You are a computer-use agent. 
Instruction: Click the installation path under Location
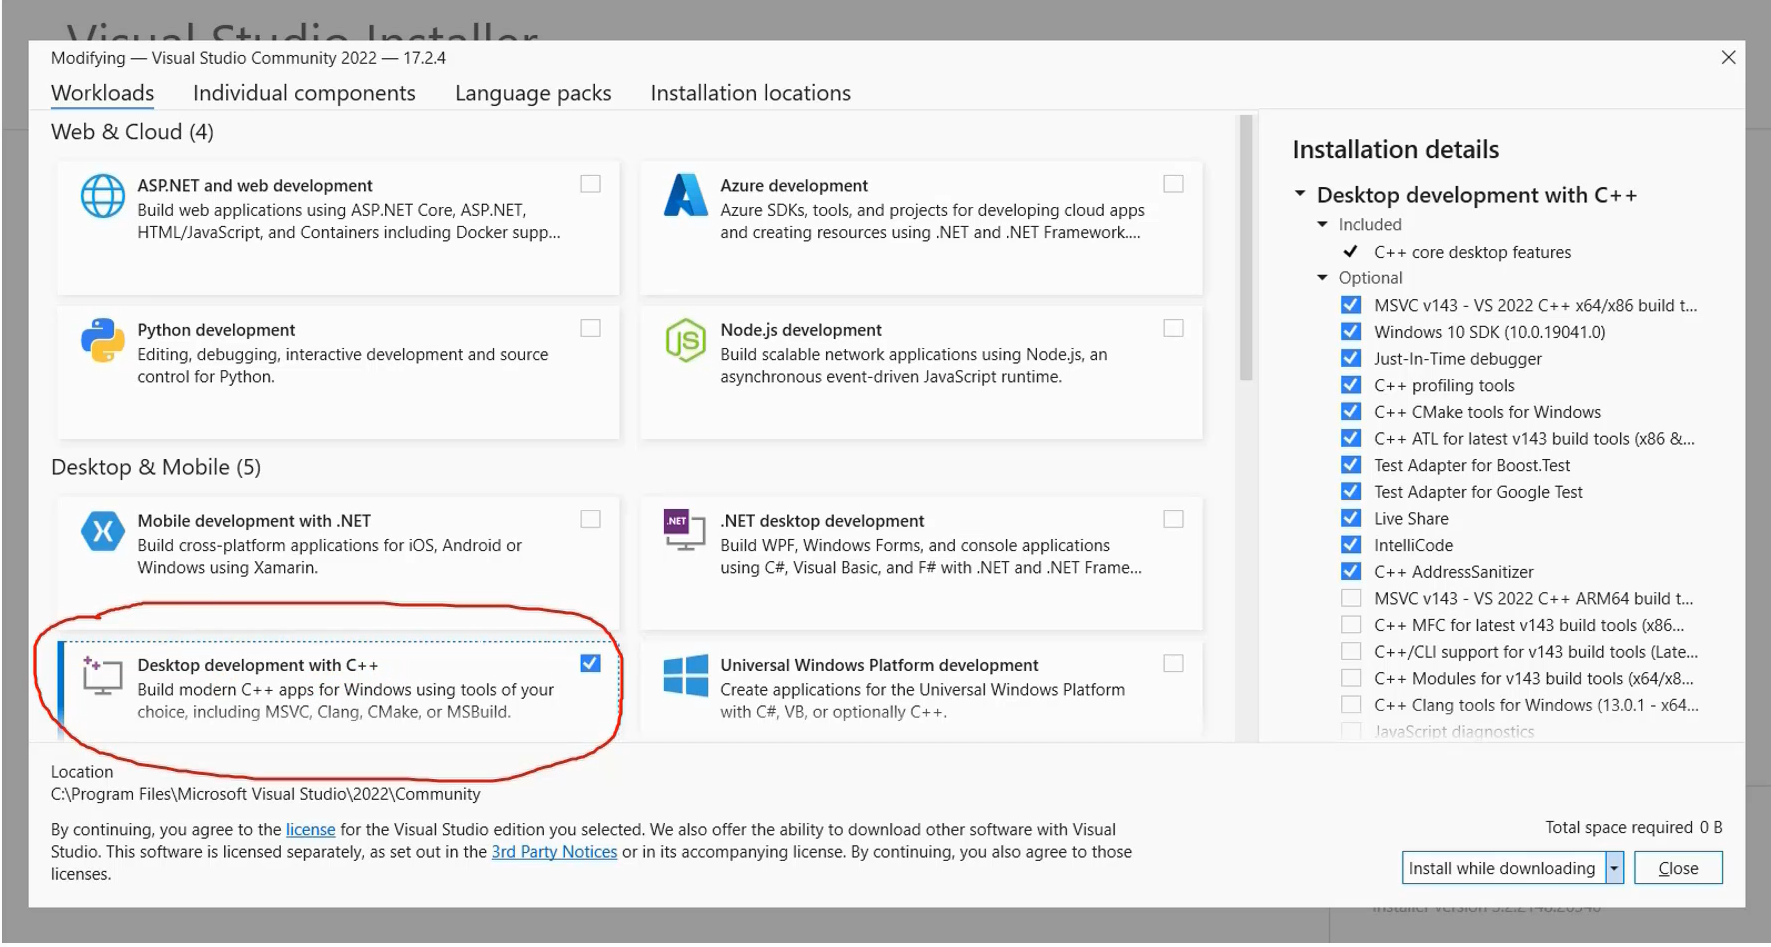coord(266,794)
